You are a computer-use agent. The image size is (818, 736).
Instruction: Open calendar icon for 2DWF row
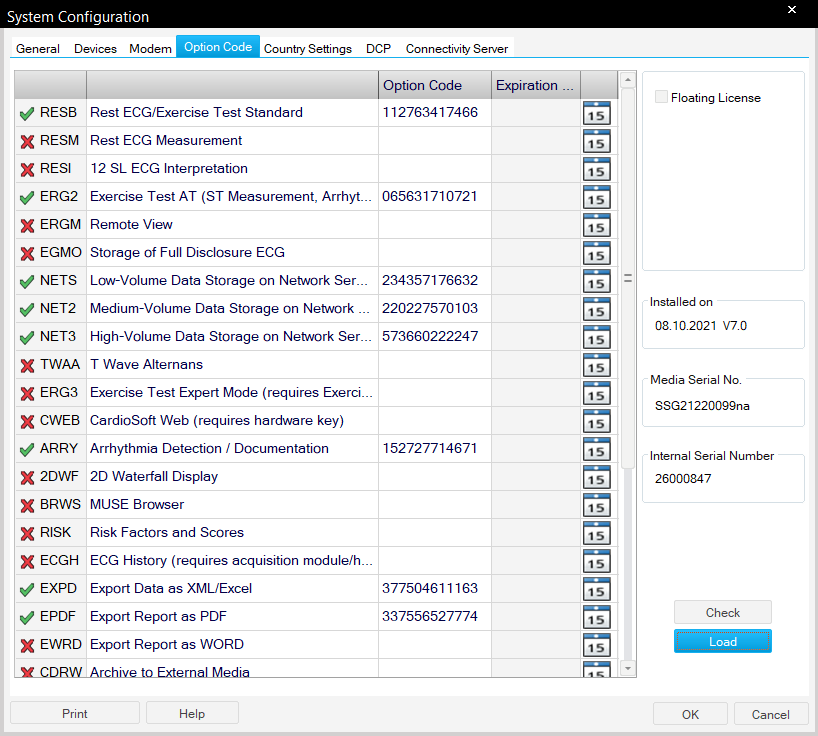tap(596, 477)
